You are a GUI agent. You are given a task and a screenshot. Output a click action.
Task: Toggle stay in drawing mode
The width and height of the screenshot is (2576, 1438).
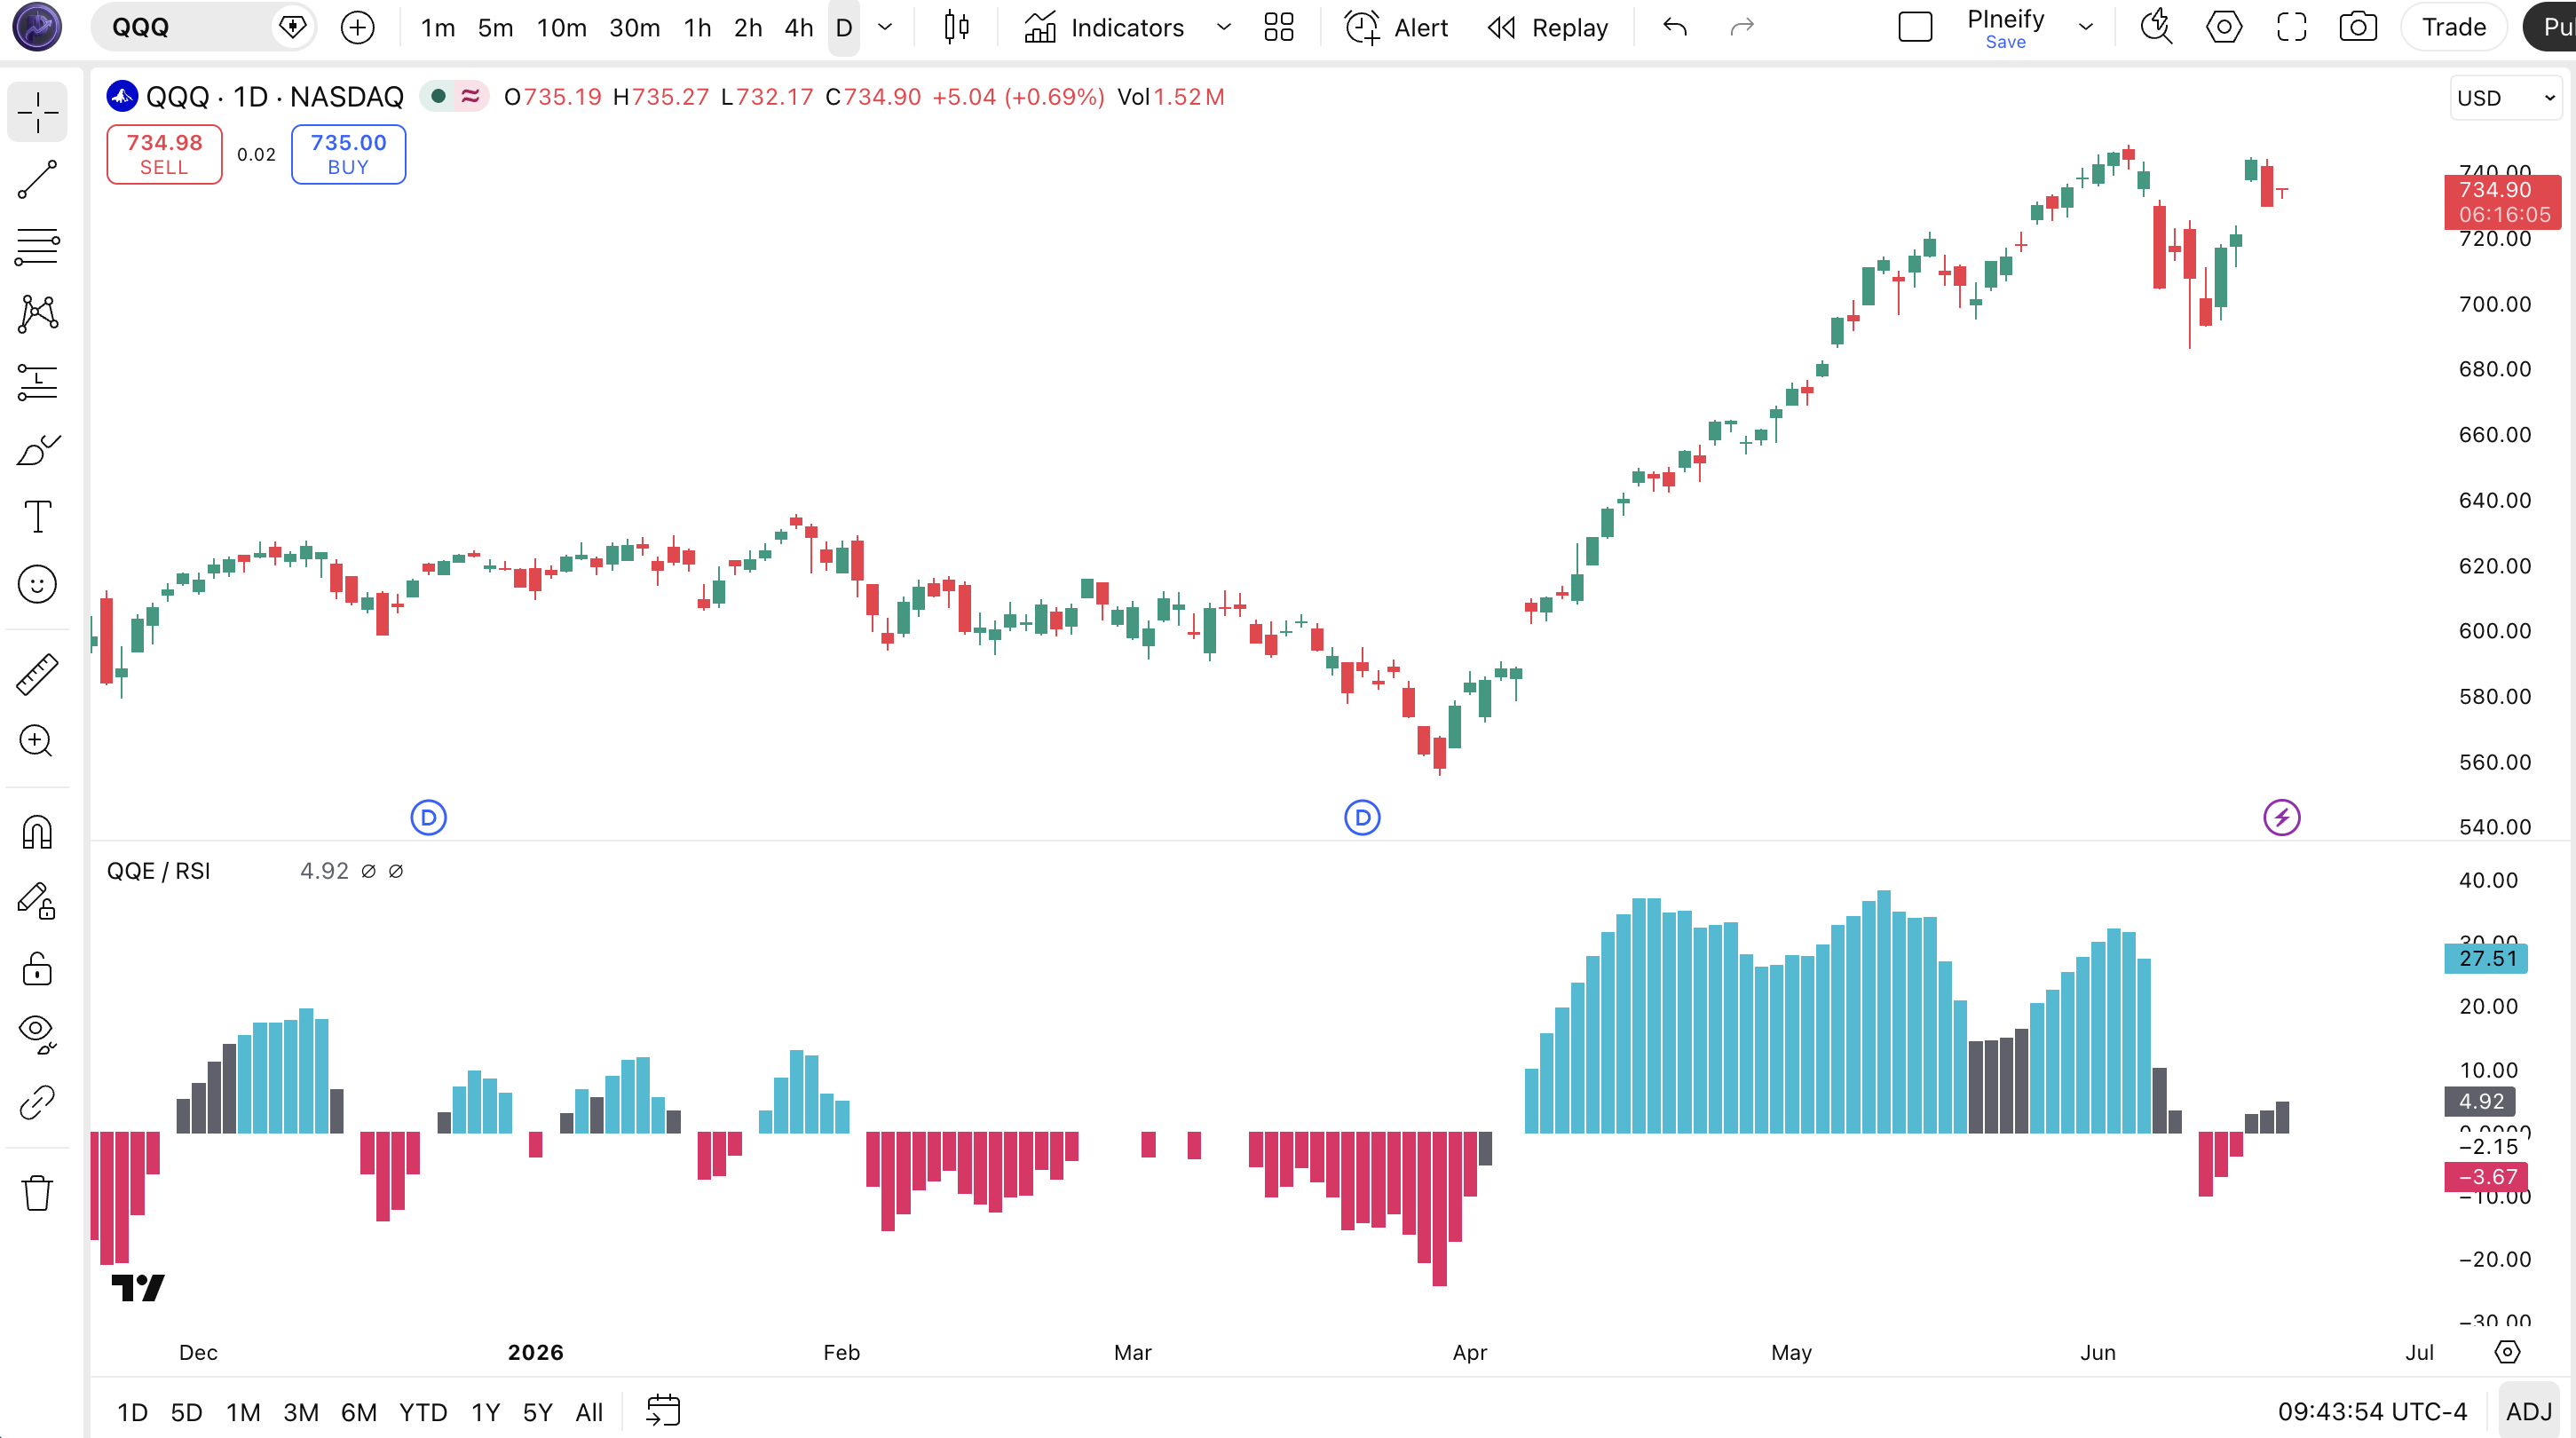click(x=37, y=901)
